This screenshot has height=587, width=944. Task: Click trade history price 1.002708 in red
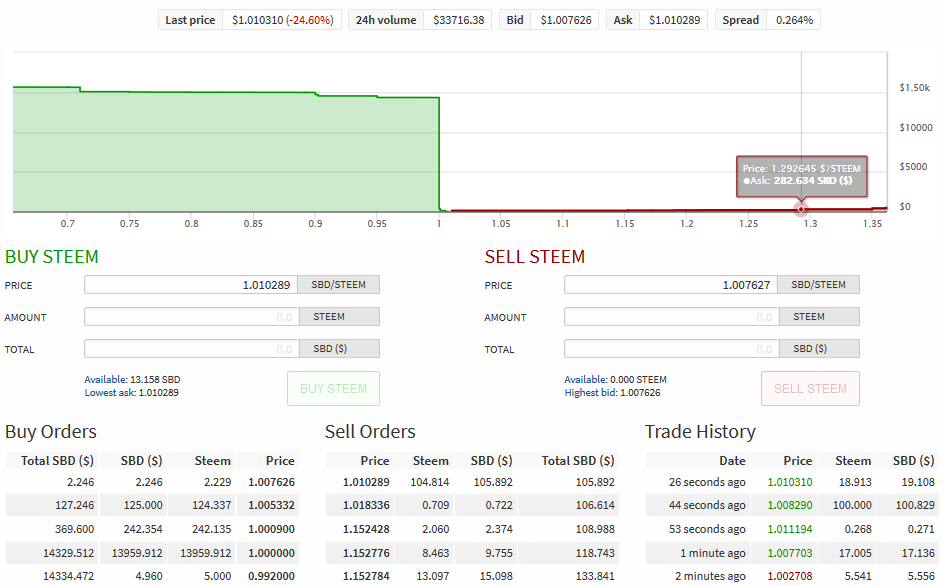coord(790,576)
